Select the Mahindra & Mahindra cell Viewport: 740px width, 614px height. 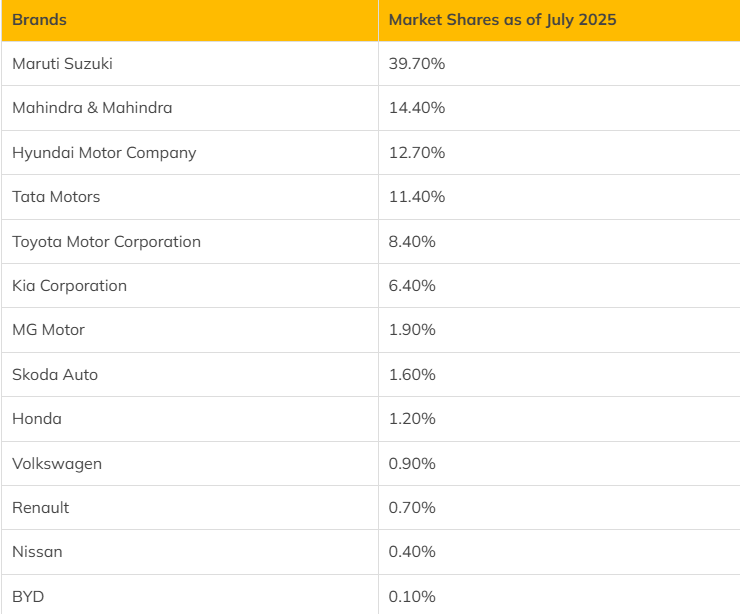(x=92, y=108)
